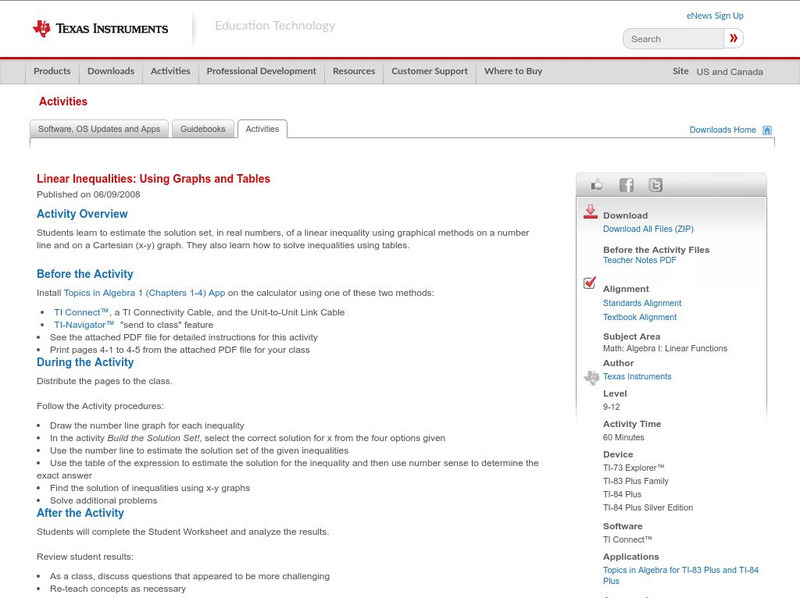Switch to Software, OS Updates and Apps tab
This screenshot has width=800, height=598.
point(99,129)
